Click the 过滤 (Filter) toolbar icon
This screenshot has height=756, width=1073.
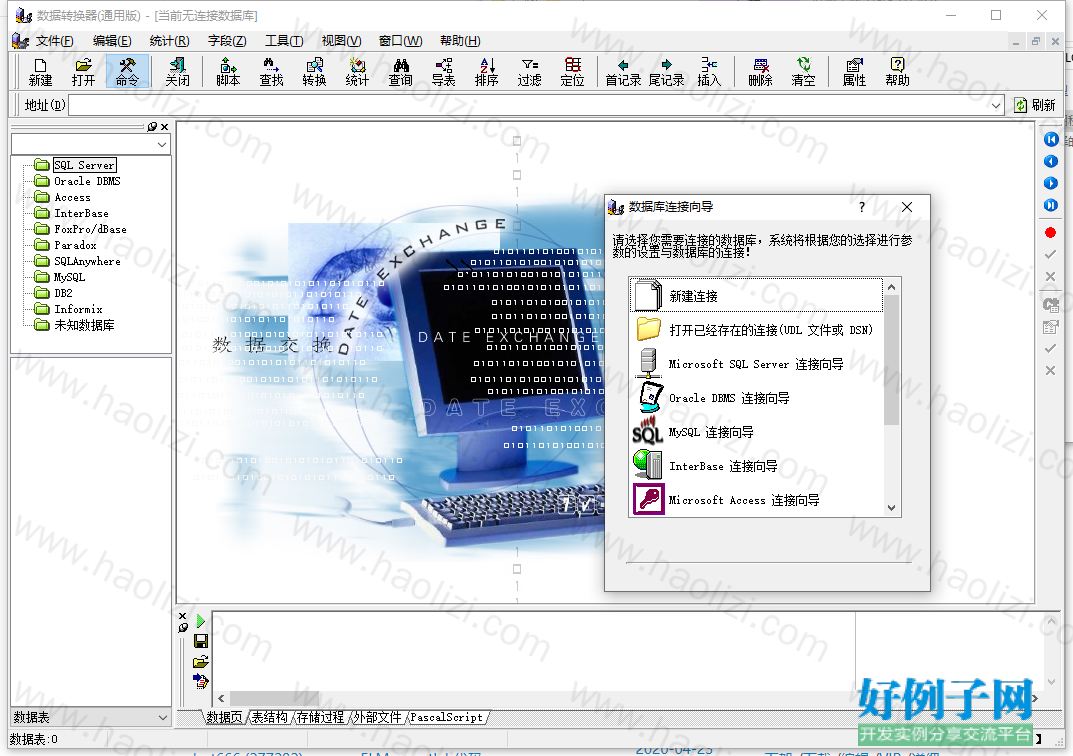(530, 72)
